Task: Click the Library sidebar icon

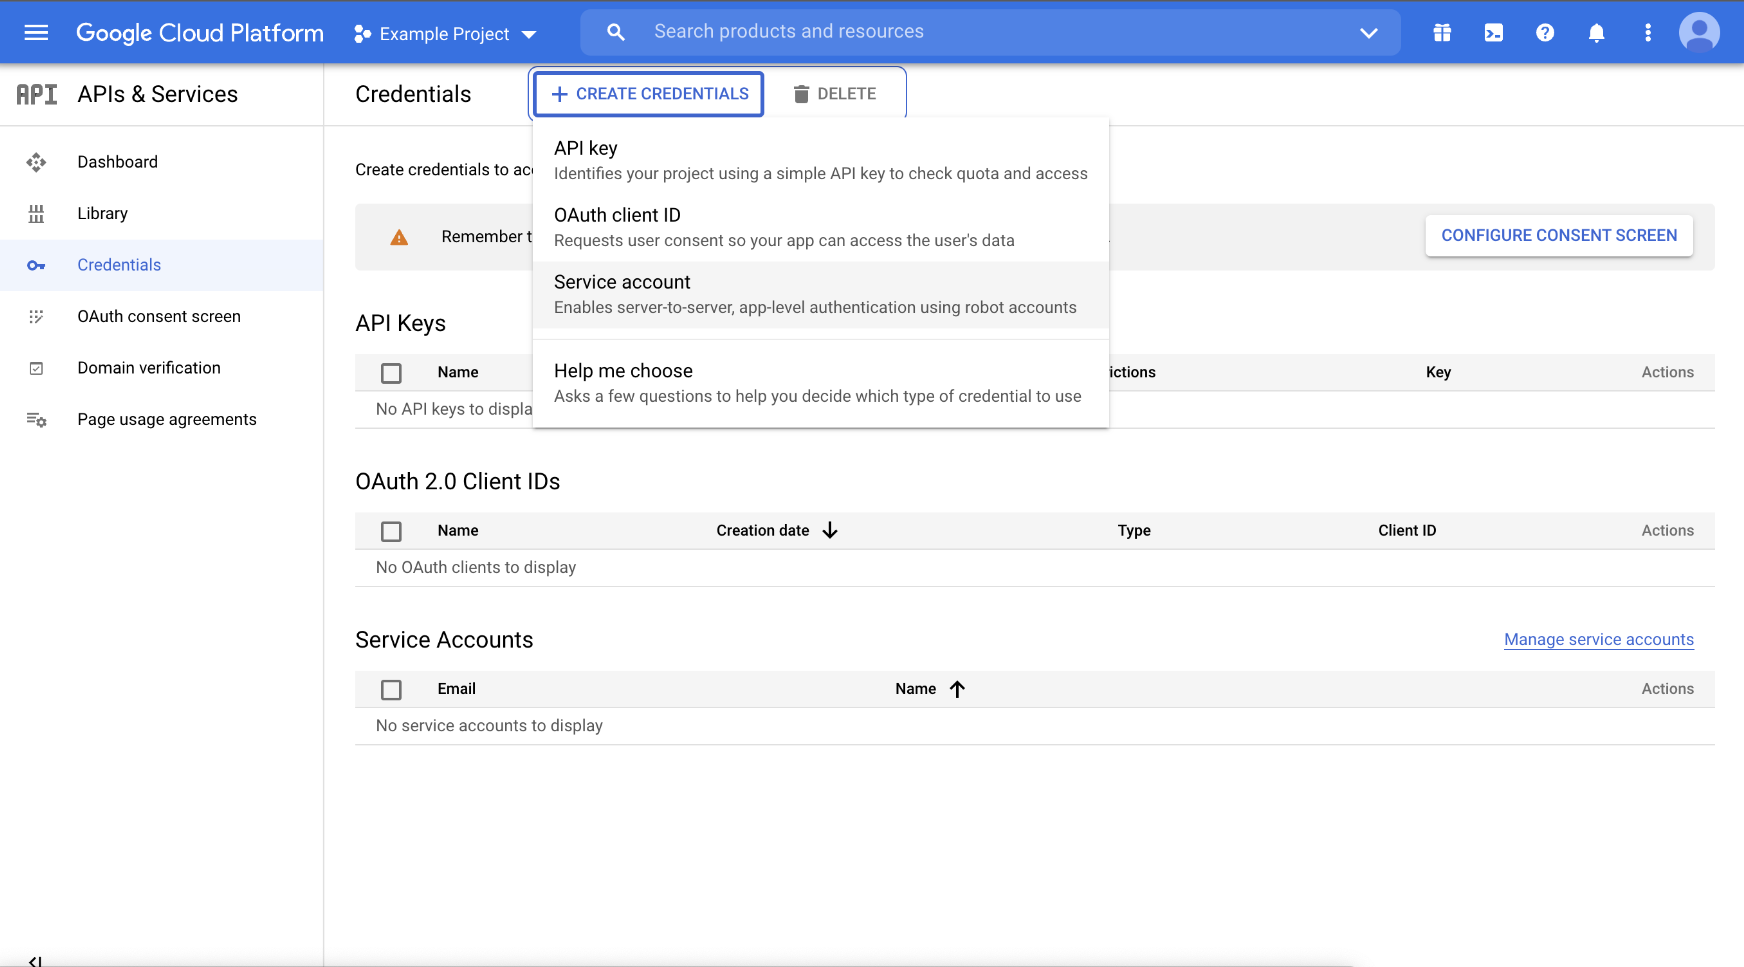Action: [x=36, y=214]
